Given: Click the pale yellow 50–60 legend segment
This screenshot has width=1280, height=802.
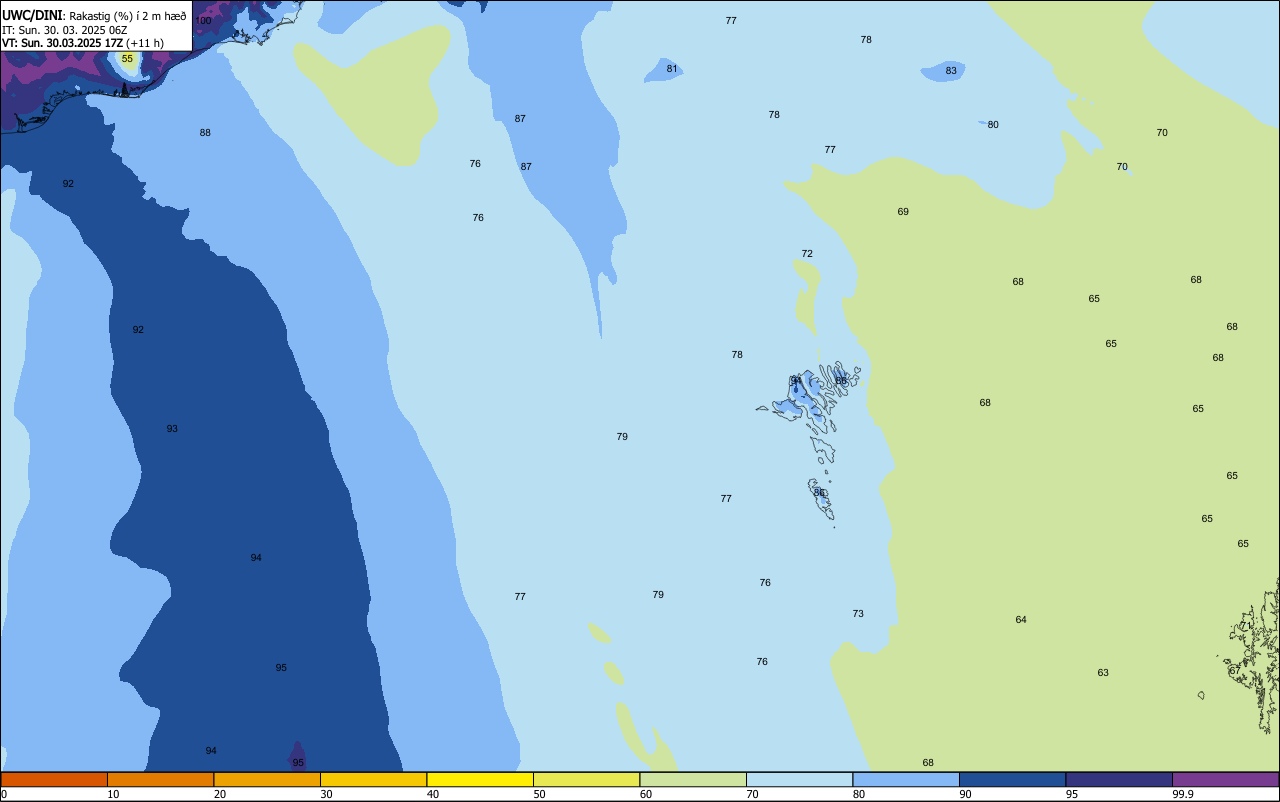Looking at the screenshot, I should (587, 779).
